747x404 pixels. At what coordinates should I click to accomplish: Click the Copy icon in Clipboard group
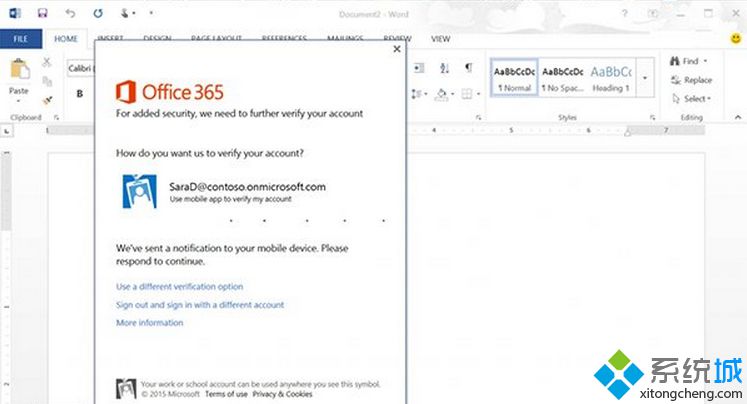[x=47, y=81]
